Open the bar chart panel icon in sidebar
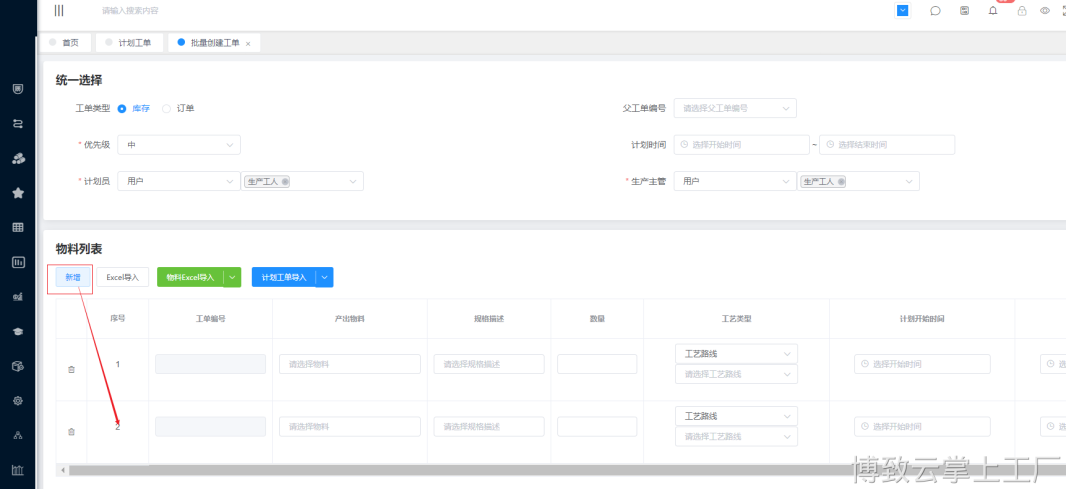This screenshot has width=1066, height=489. point(18,262)
